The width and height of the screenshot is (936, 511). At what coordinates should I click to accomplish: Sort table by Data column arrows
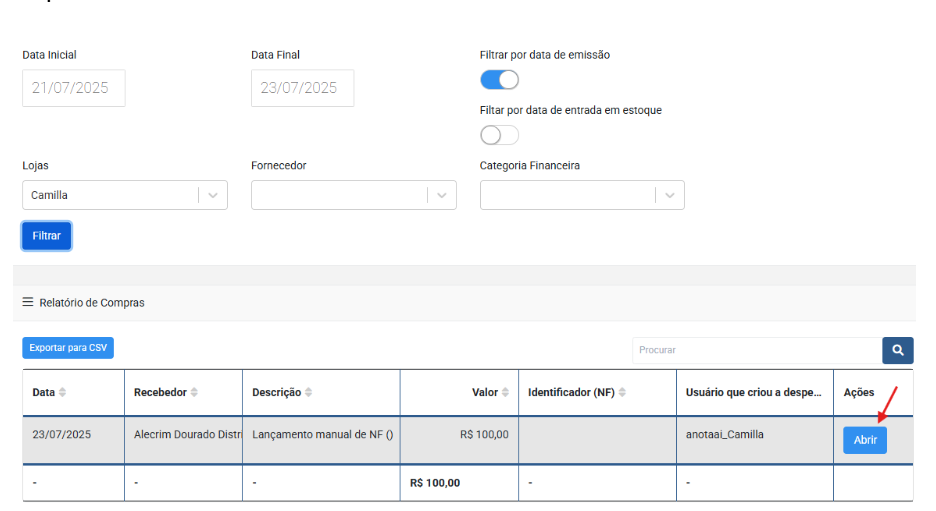(63, 393)
